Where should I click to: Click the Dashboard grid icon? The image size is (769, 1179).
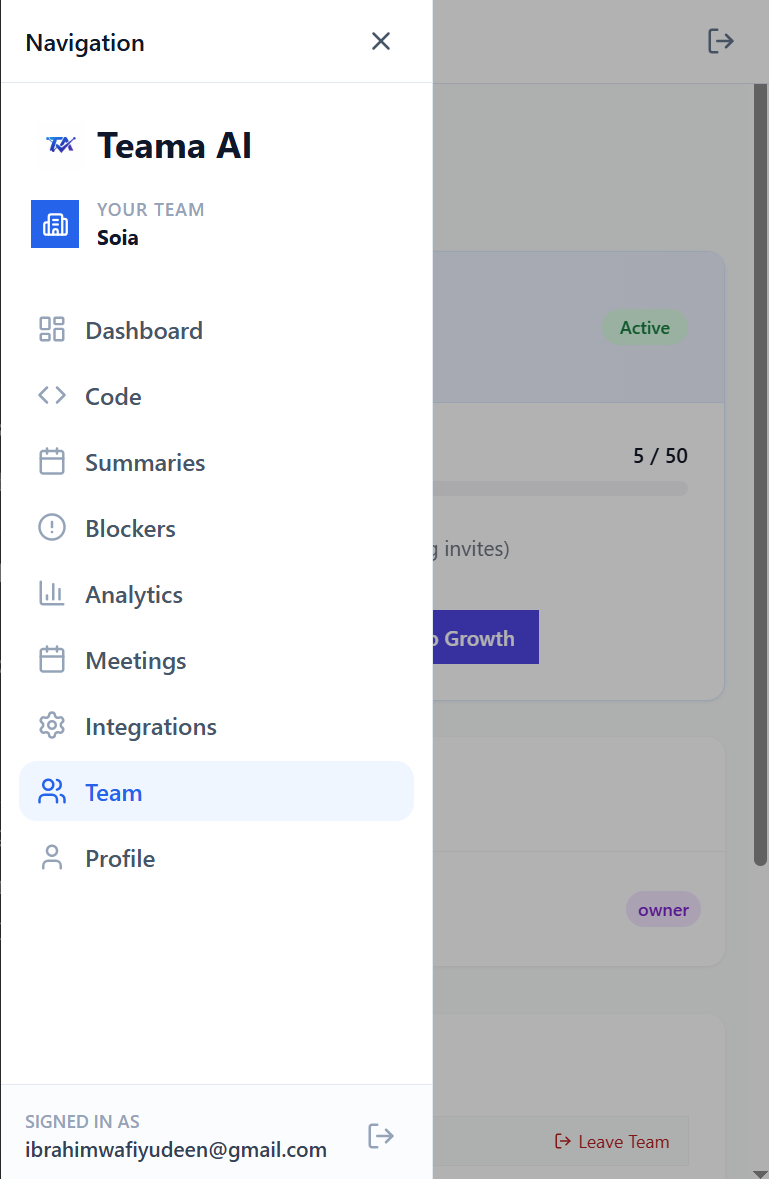(x=52, y=329)
